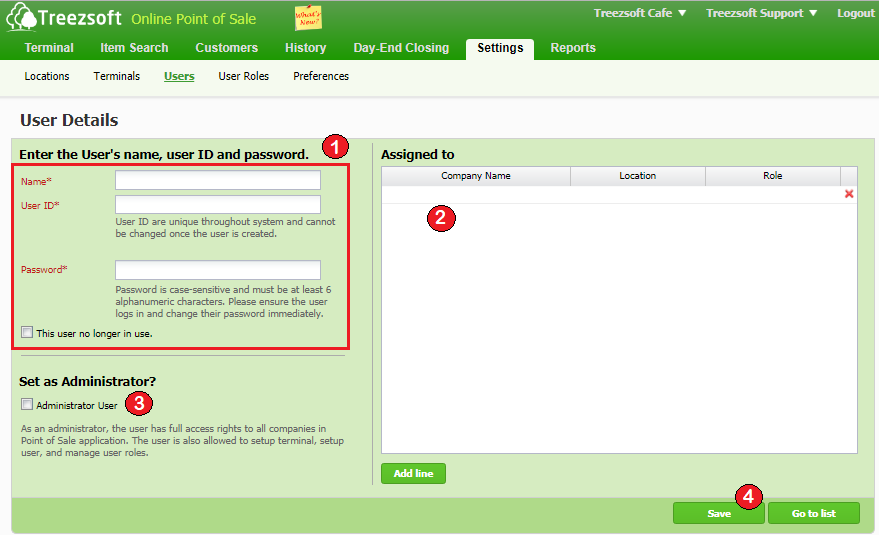Tick 'This user no longer in use'
This screenshot has width=879, height=535.
(27, 333)
